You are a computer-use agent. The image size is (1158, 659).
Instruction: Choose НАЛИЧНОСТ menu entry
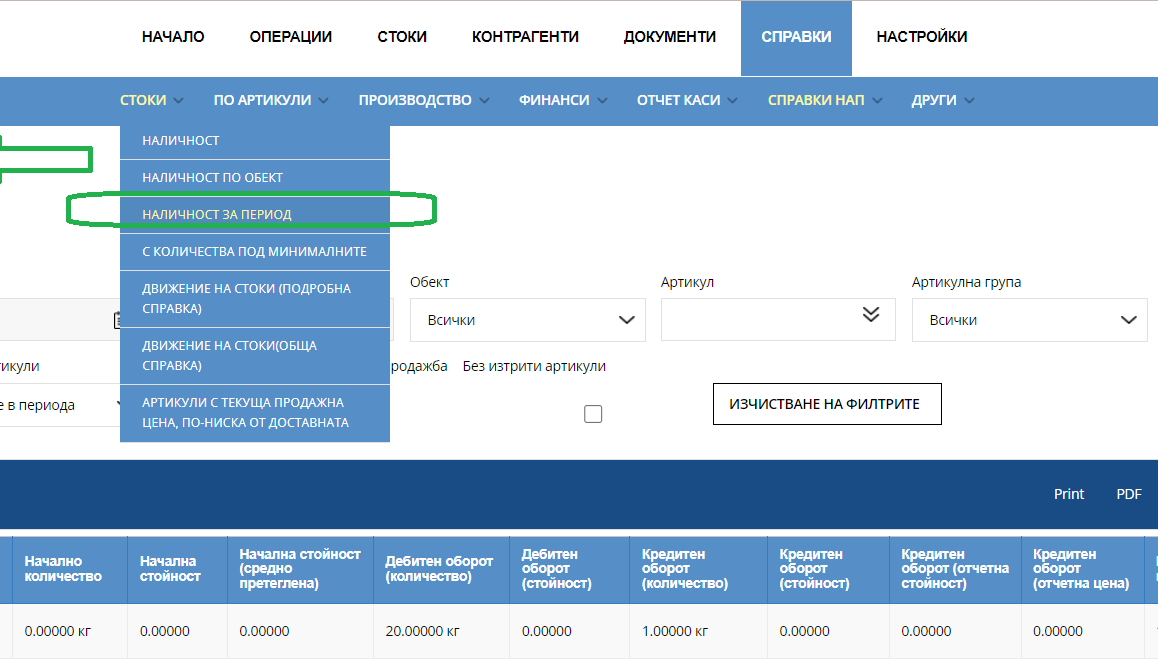(255, 140)
